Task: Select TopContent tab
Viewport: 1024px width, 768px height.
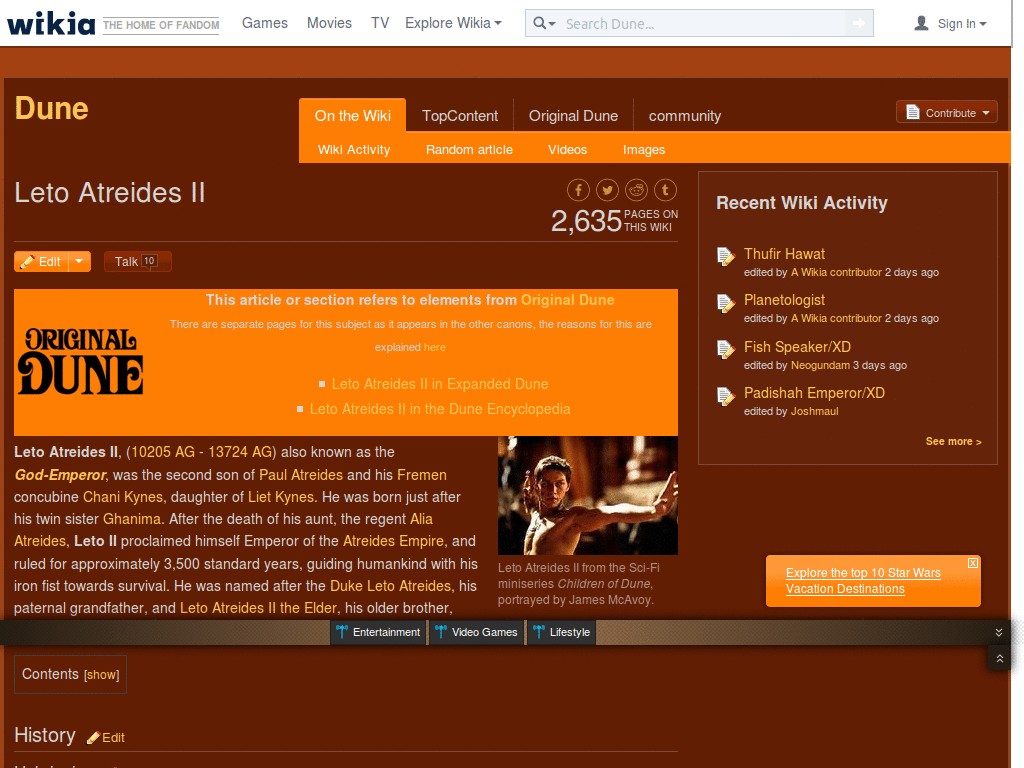Action: (x=460, y=116)
